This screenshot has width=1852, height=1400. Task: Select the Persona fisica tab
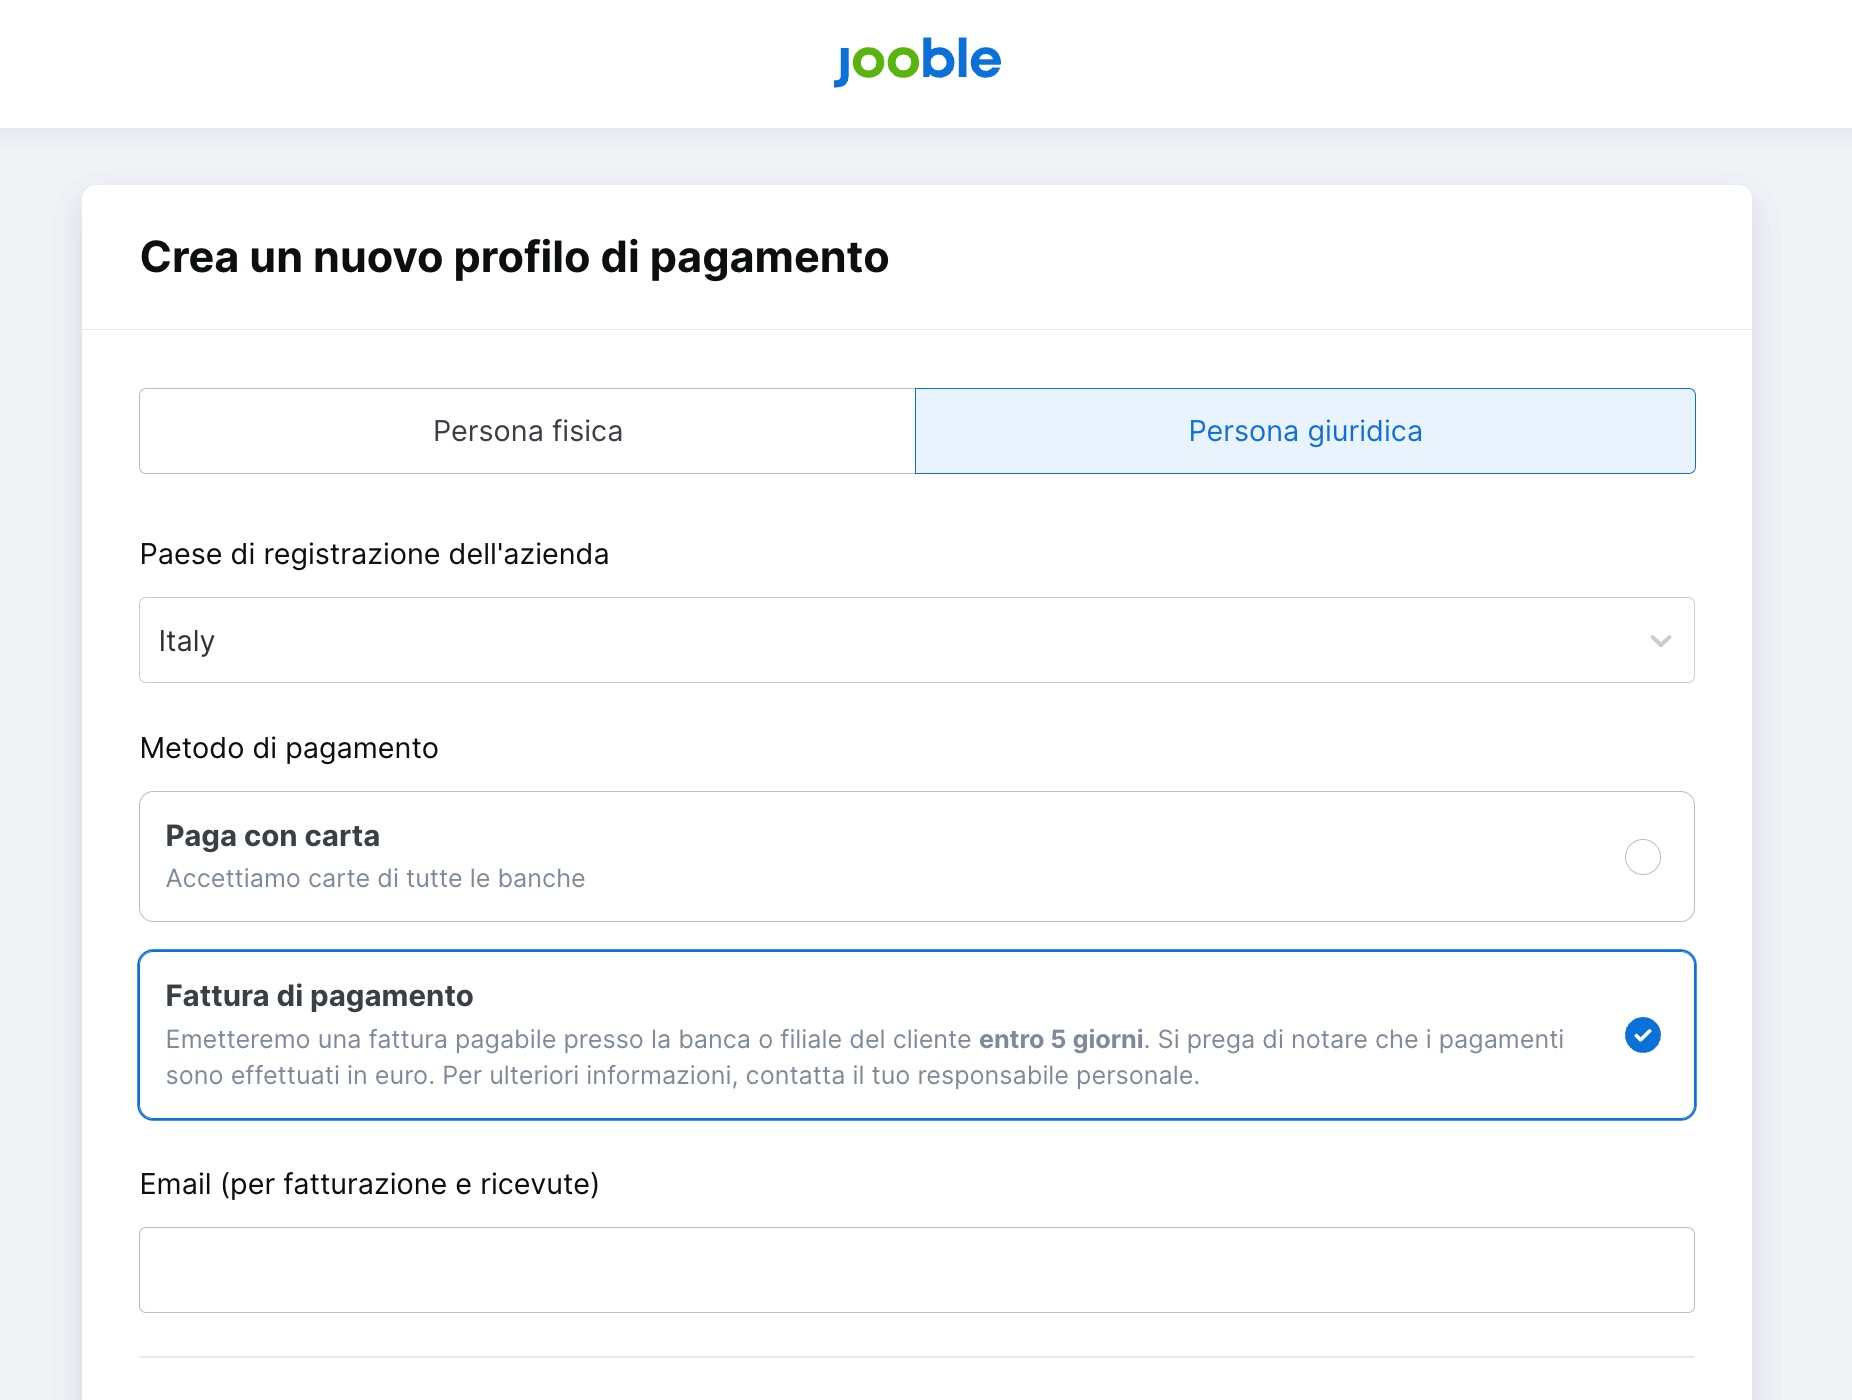coord(527,431)
